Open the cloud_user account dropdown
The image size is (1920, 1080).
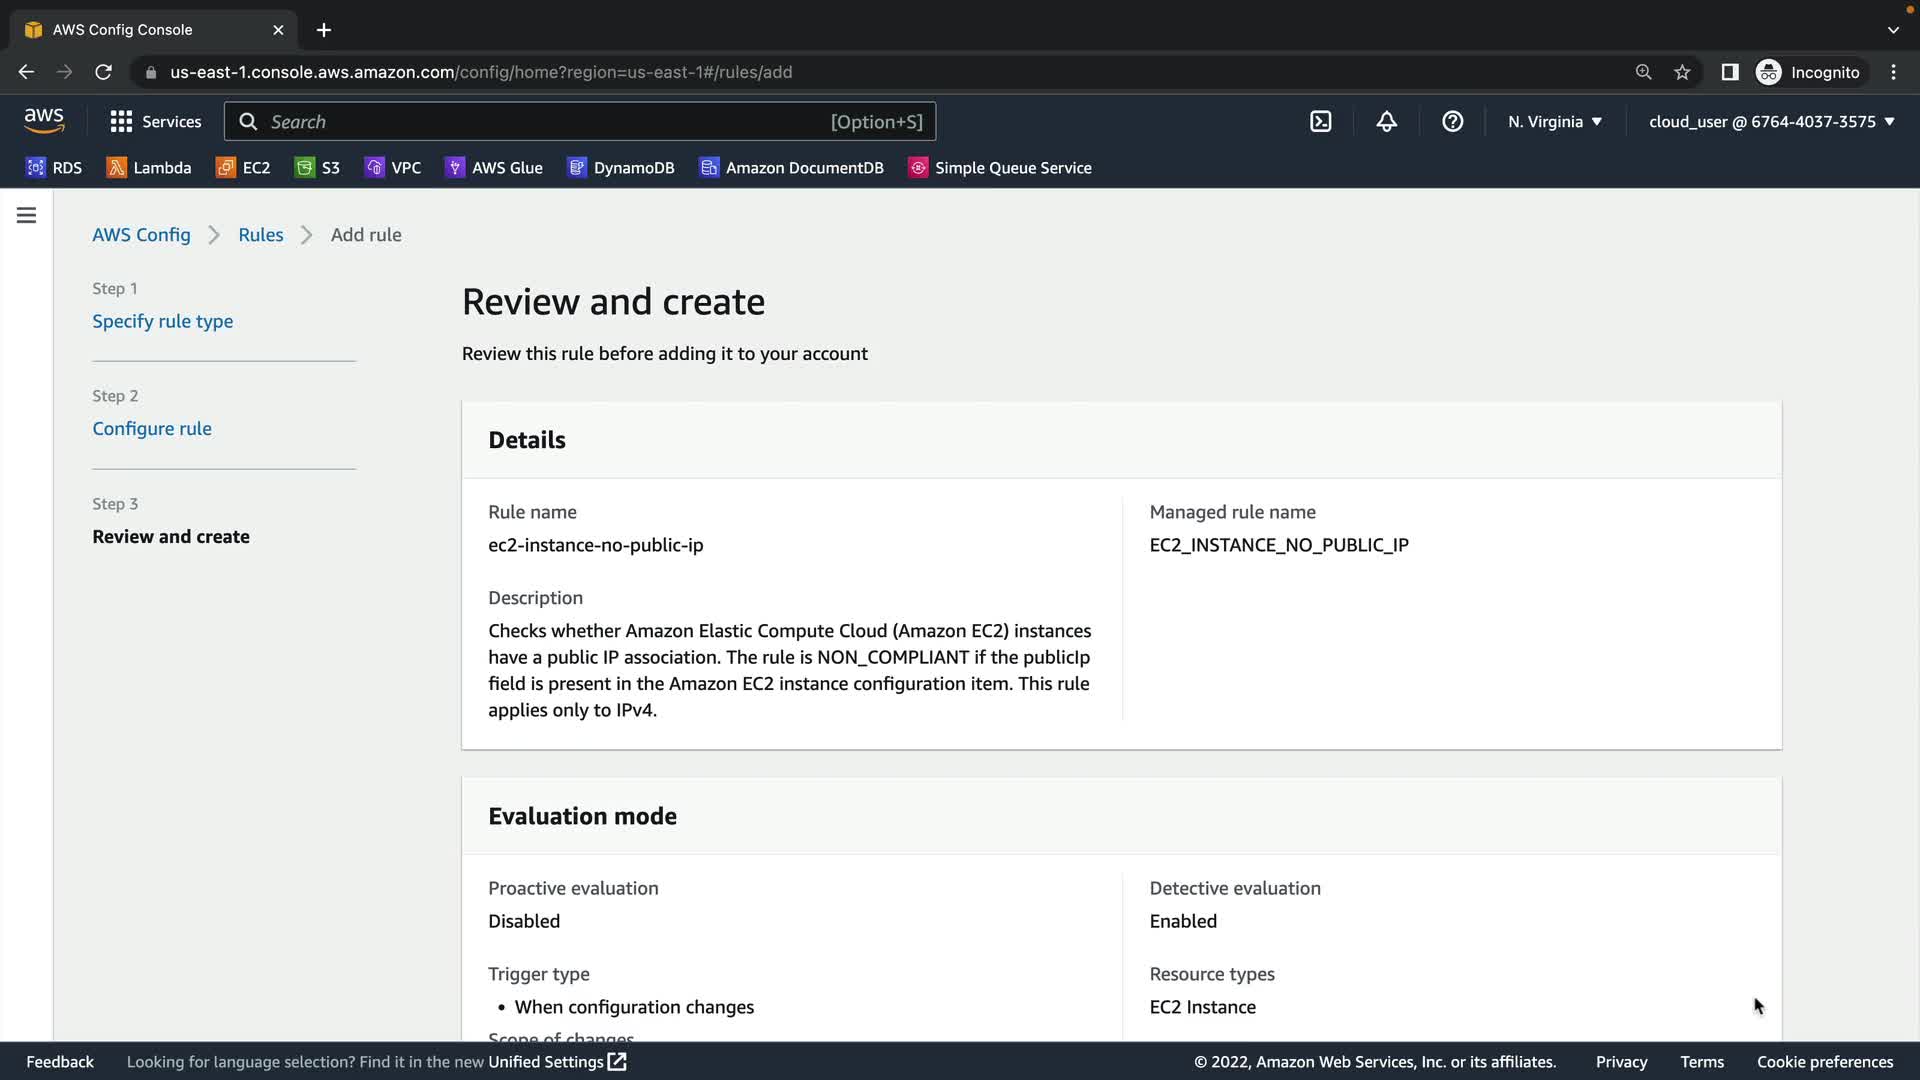[1771, 121]
